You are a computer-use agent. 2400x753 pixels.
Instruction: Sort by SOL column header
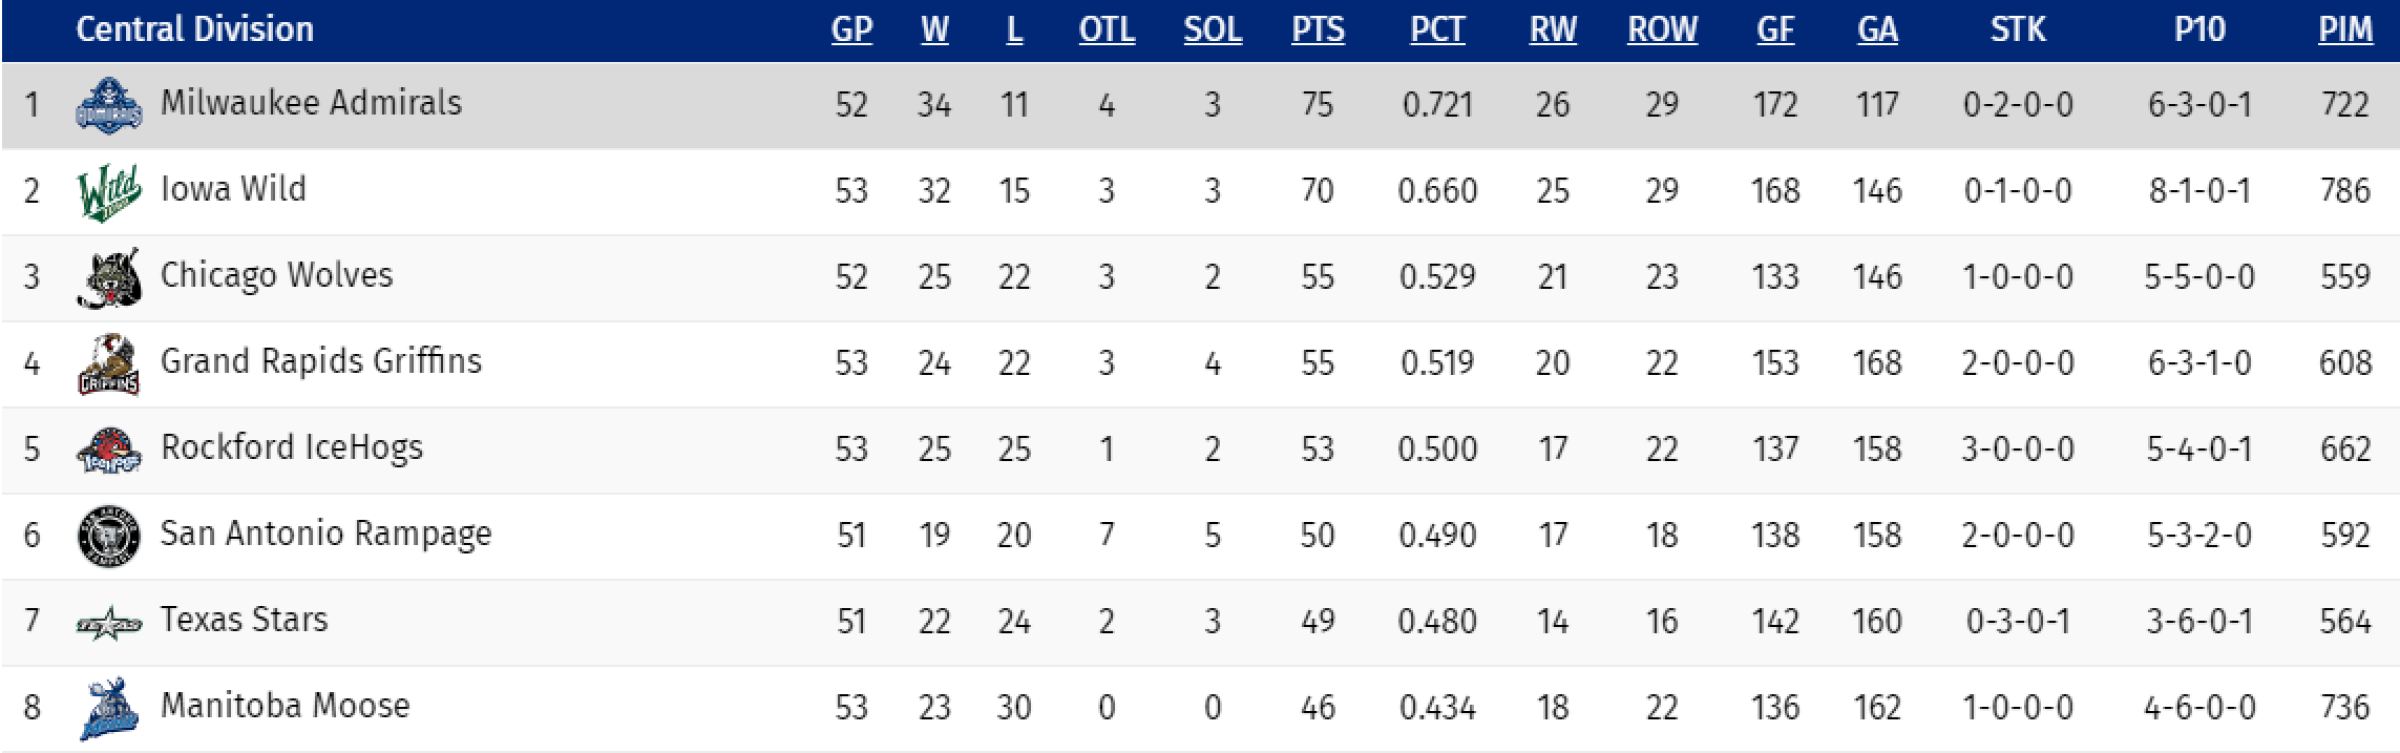tap(1213, 30)
